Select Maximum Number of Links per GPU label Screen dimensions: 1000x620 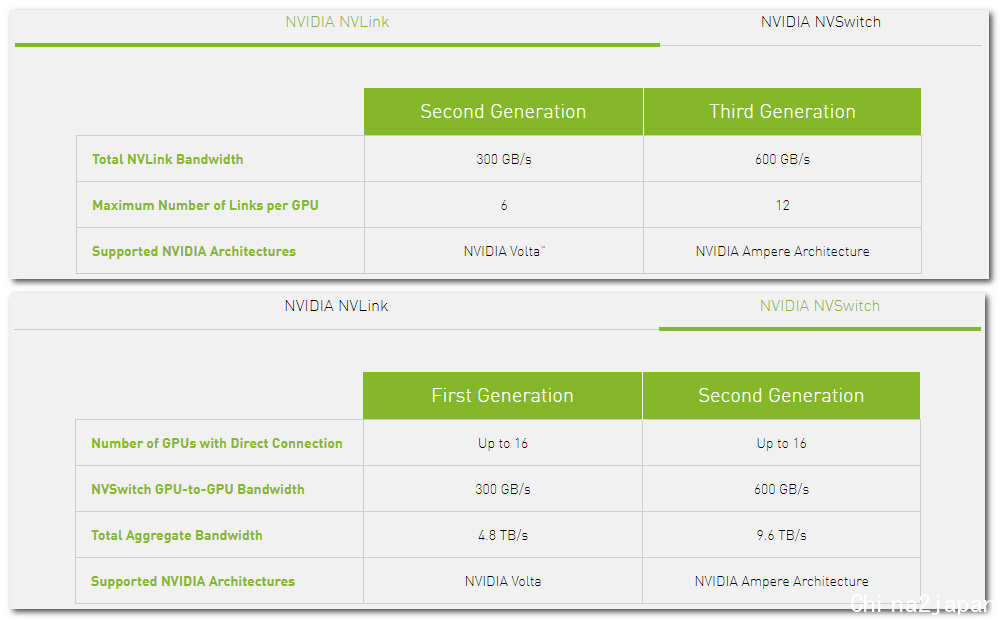point(205,205)
